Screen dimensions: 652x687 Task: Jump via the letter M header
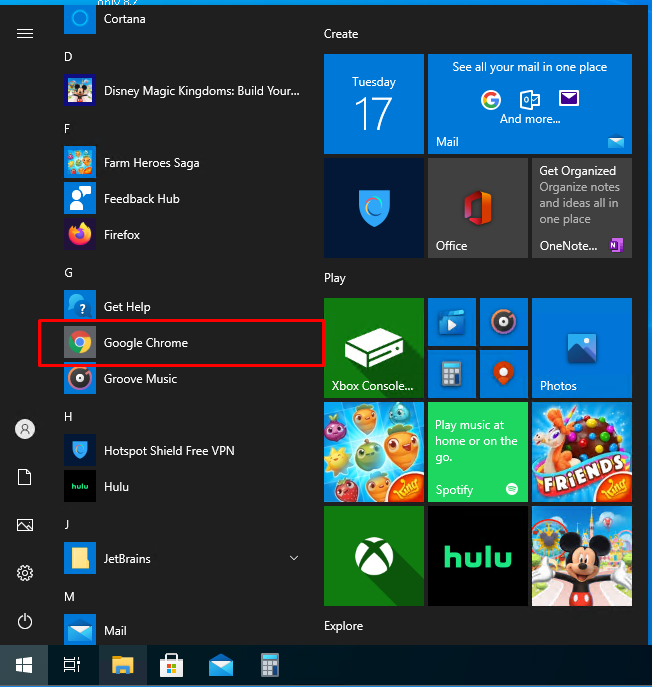pos(69,596)
